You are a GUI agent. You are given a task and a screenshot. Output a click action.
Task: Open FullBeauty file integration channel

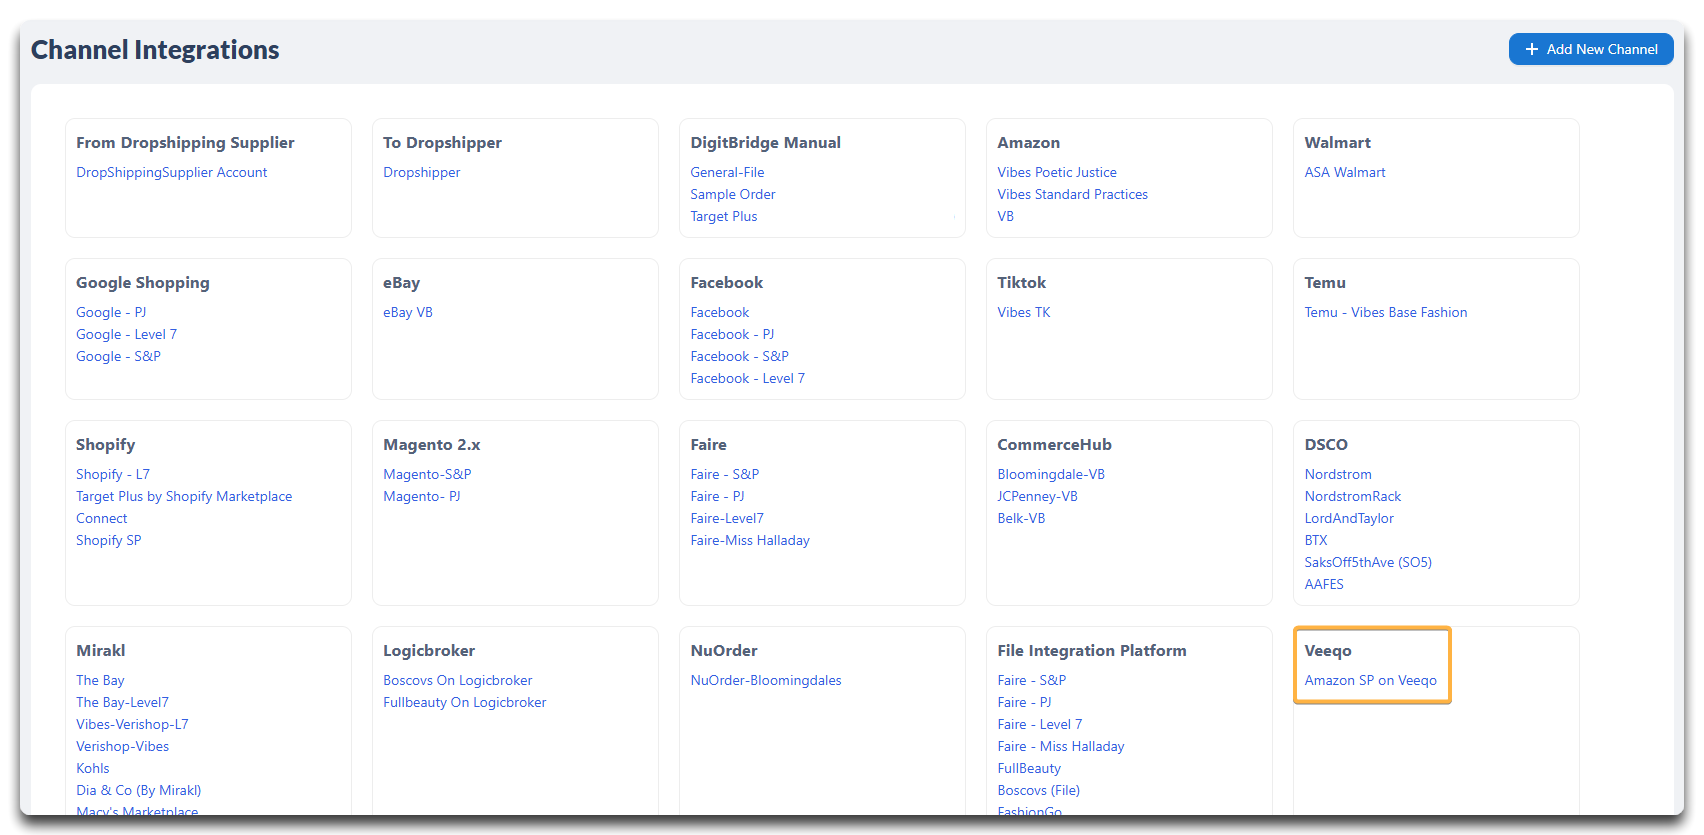[x=1029, y=768]
